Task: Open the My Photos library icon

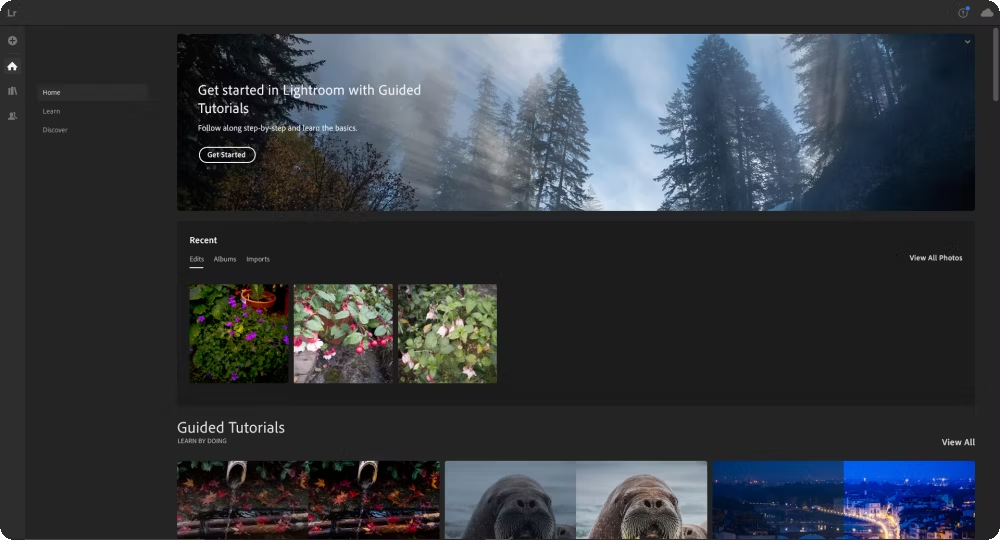Action: pyautogui.click(x=12, y=91)
